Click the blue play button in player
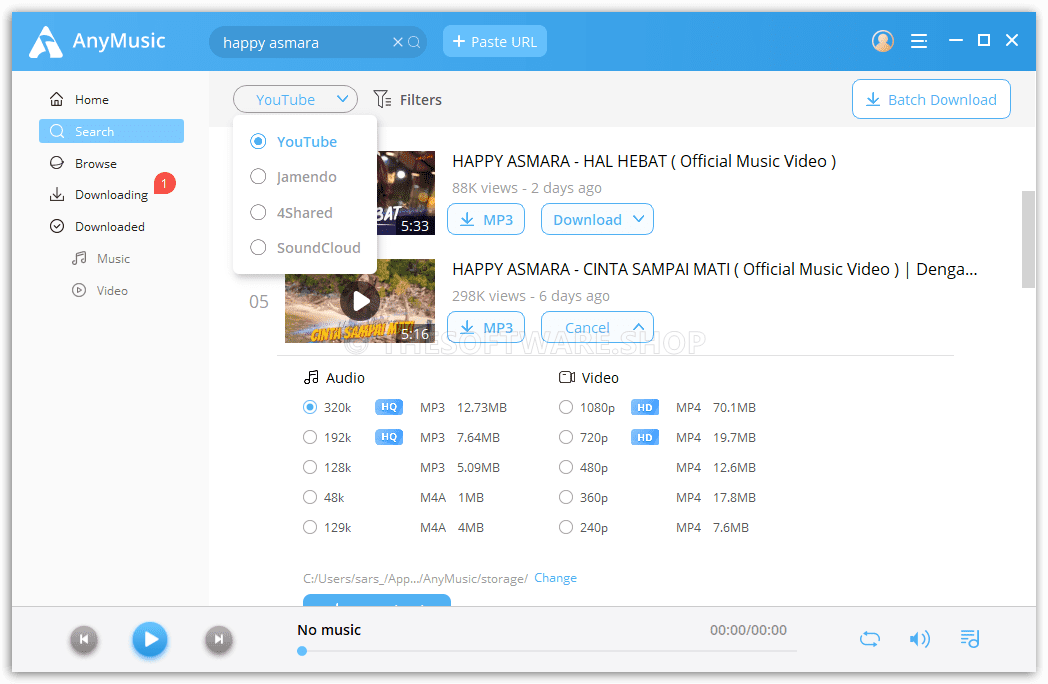The height and width of the screenshot is (684, 1048). pyautogui.click(x=150, y=639)
